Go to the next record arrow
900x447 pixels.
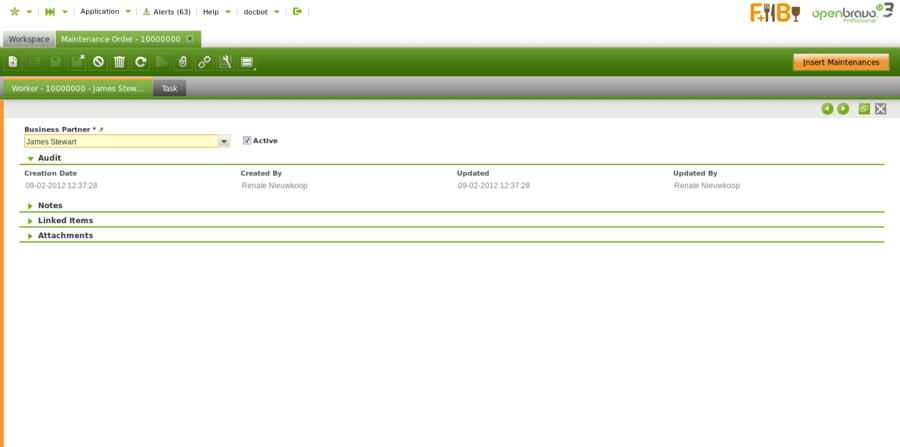[843, 108]
